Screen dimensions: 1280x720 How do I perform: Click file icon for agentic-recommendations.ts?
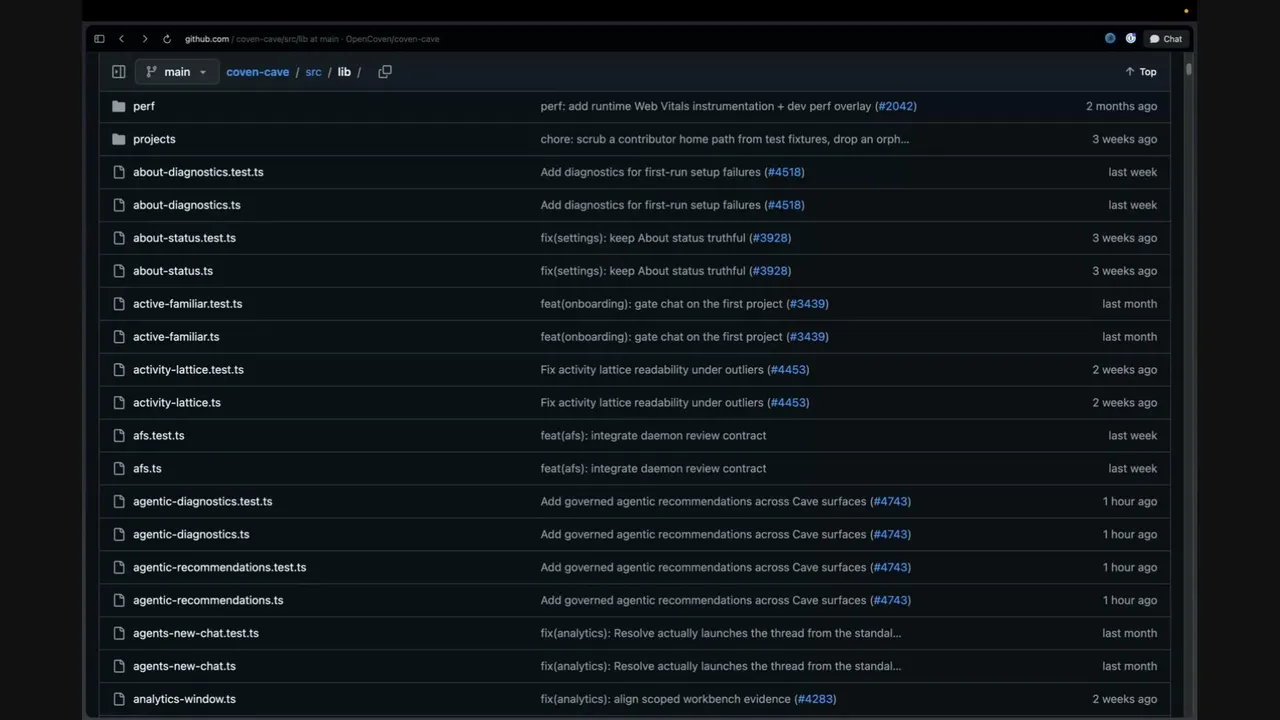pyautogui.click(x=119, y=601)
